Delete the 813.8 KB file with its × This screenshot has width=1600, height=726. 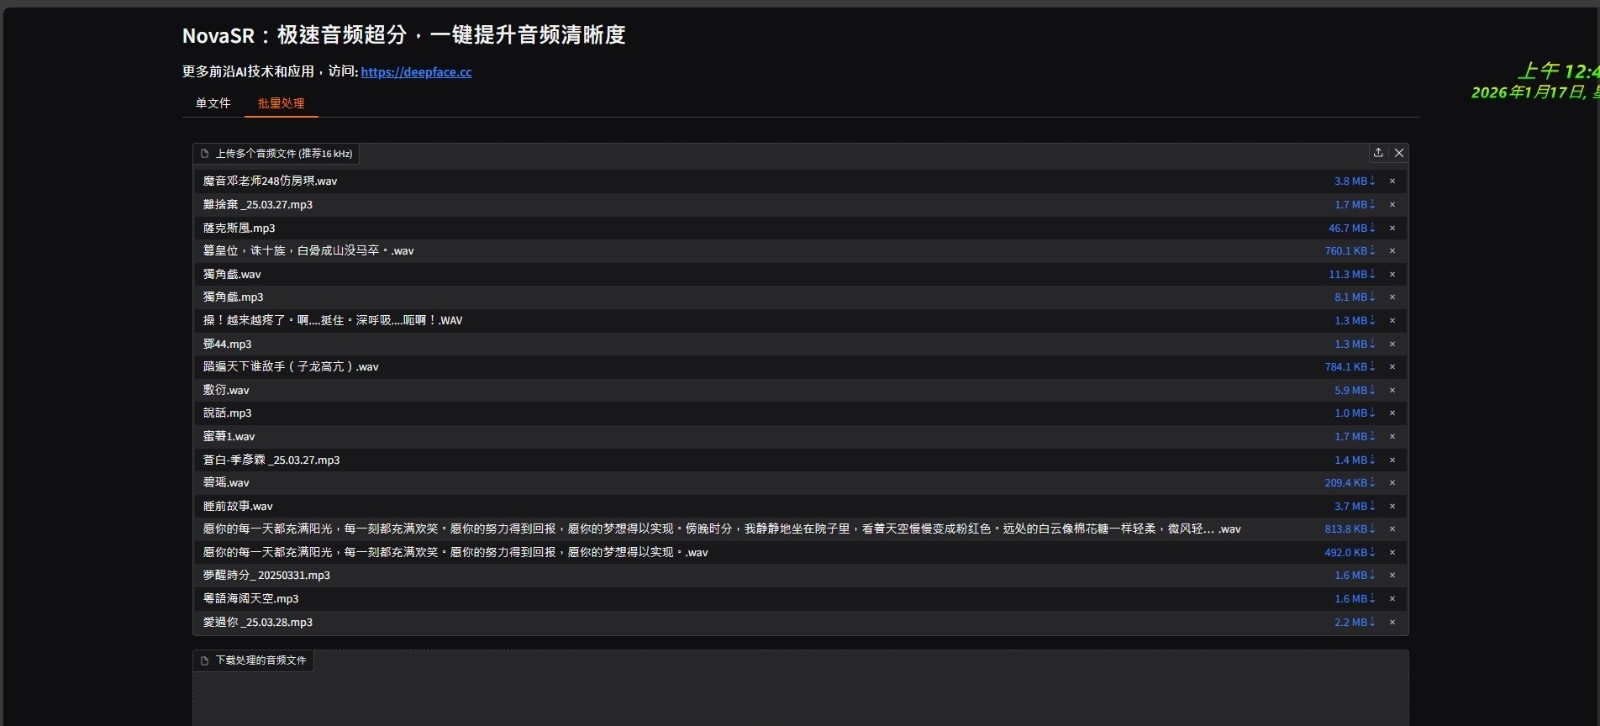pos(1392,529)
